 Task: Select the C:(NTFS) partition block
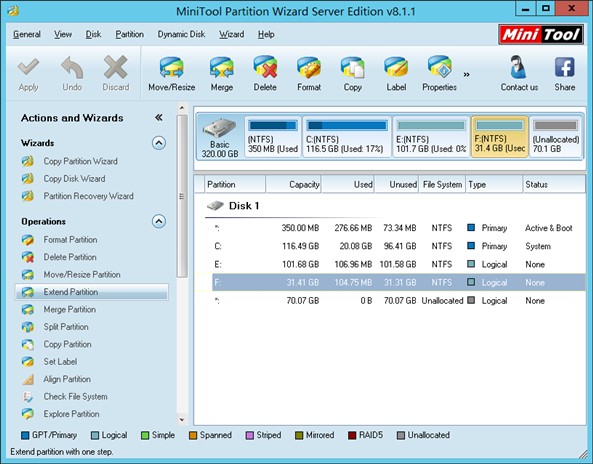347,137
